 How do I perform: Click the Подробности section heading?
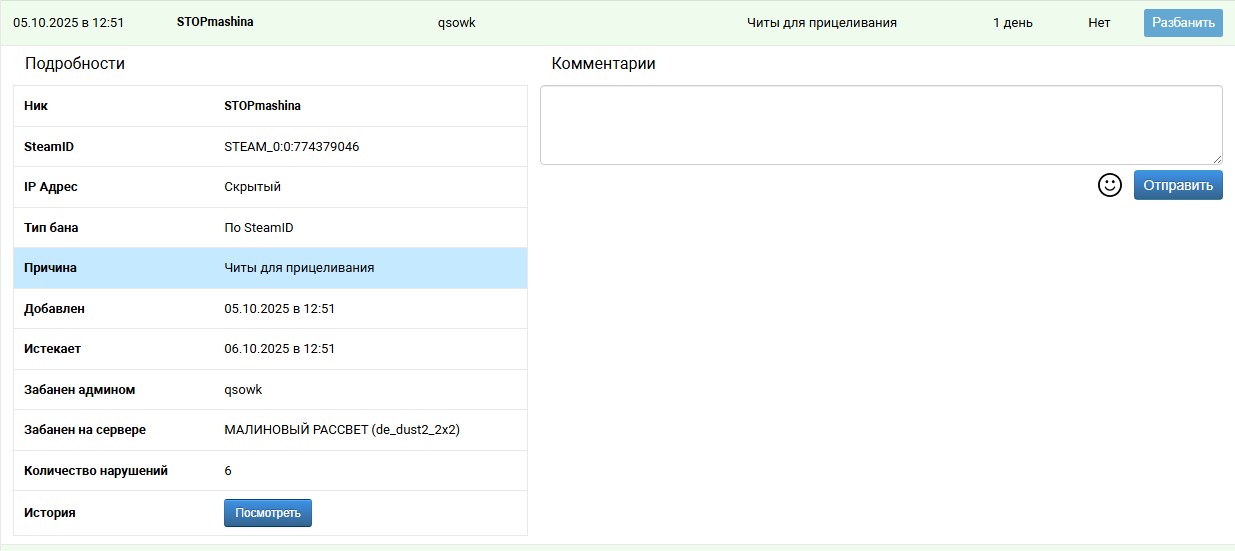click(x=75, y=64)
